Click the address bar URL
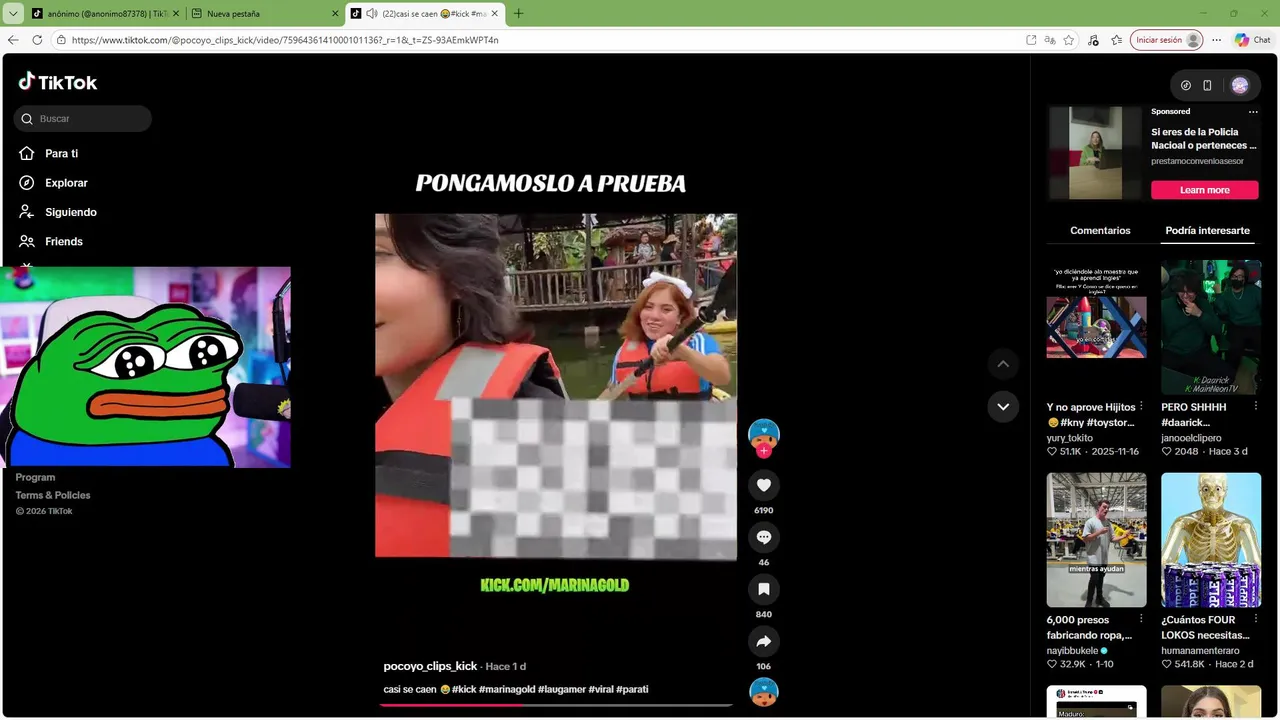 [285, 40]
